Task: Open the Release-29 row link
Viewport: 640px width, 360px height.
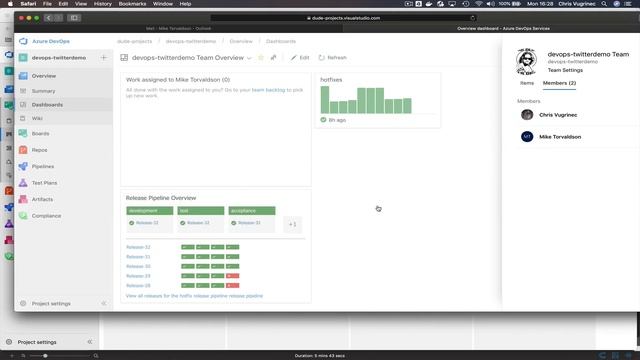Action: (x=138, y=276)
